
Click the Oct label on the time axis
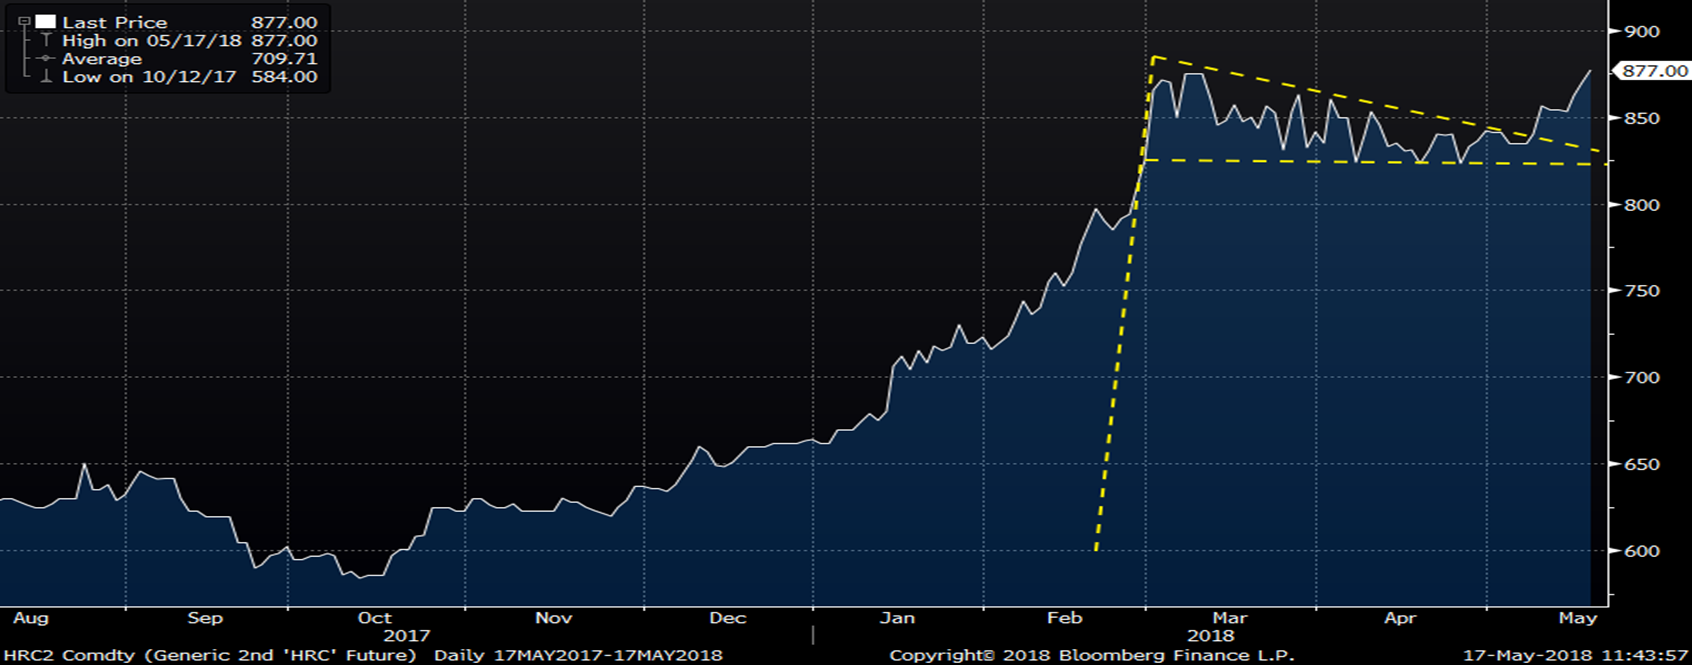(374, 618)
